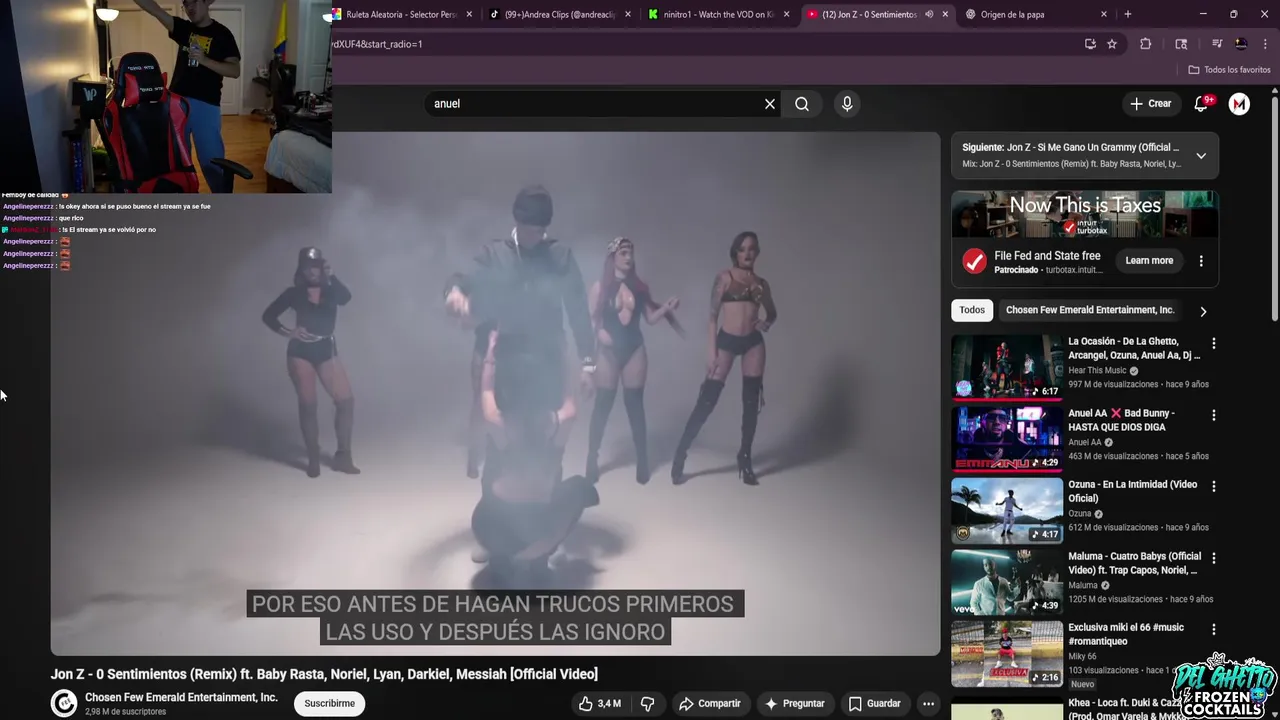The width and height of the screenshot is (1280, 720).
Task: Open the browser three-dot menu
Action: click(x=1265, y=44)
